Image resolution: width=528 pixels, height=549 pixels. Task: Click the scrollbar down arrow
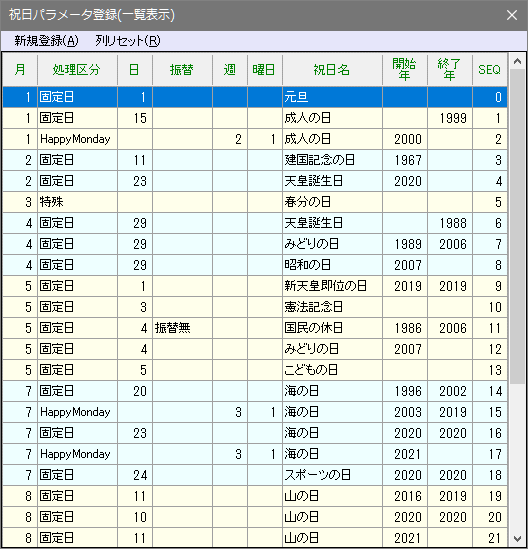point(517,538)
